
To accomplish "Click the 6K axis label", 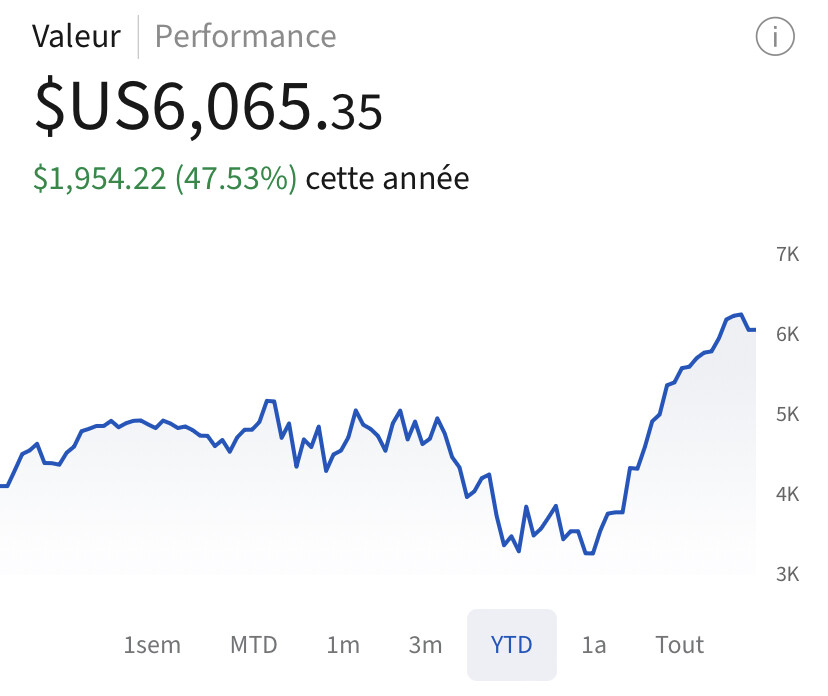I will 787,334.
